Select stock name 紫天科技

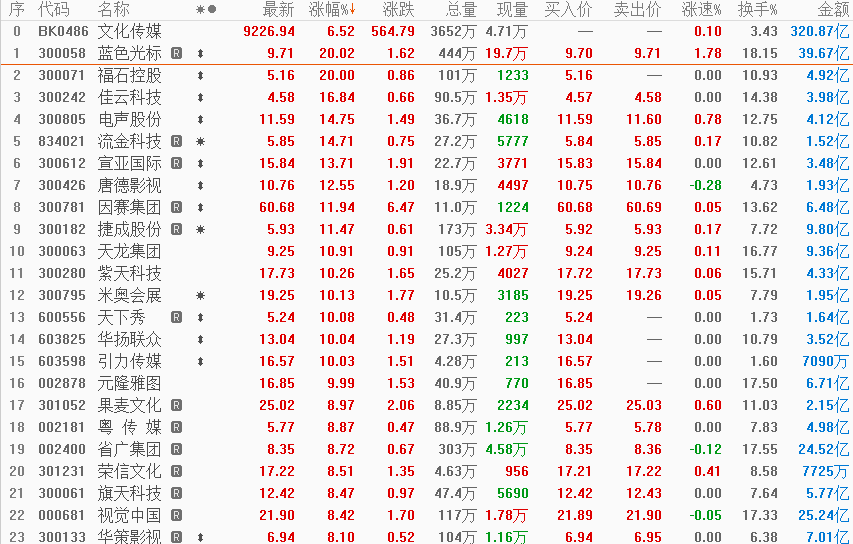click(129, 273)
